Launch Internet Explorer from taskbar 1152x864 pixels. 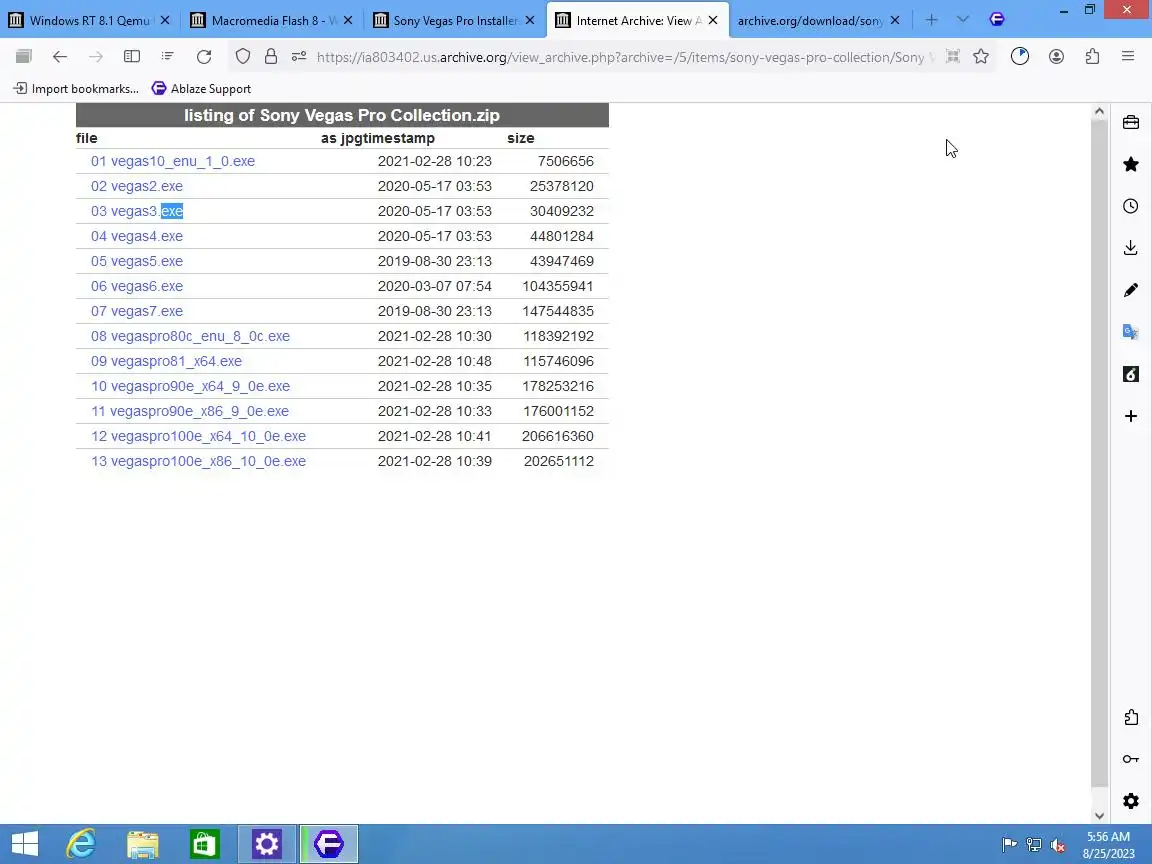click(x=81, y=844)
